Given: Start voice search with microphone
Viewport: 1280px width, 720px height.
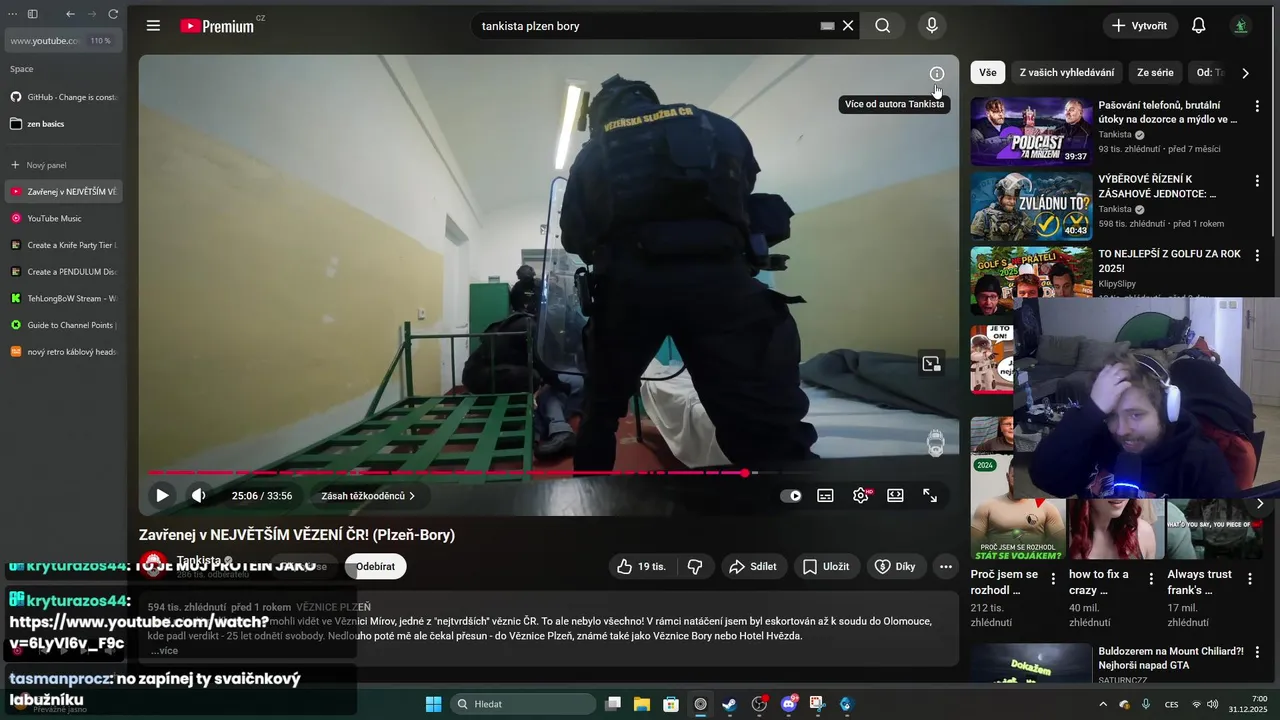Looking at the screenshot, I should coord(932,26).
